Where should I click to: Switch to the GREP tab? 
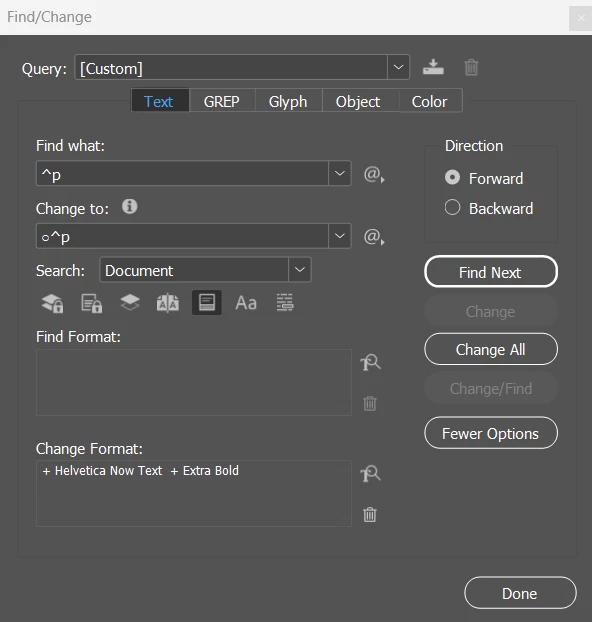tap(222, 102)
